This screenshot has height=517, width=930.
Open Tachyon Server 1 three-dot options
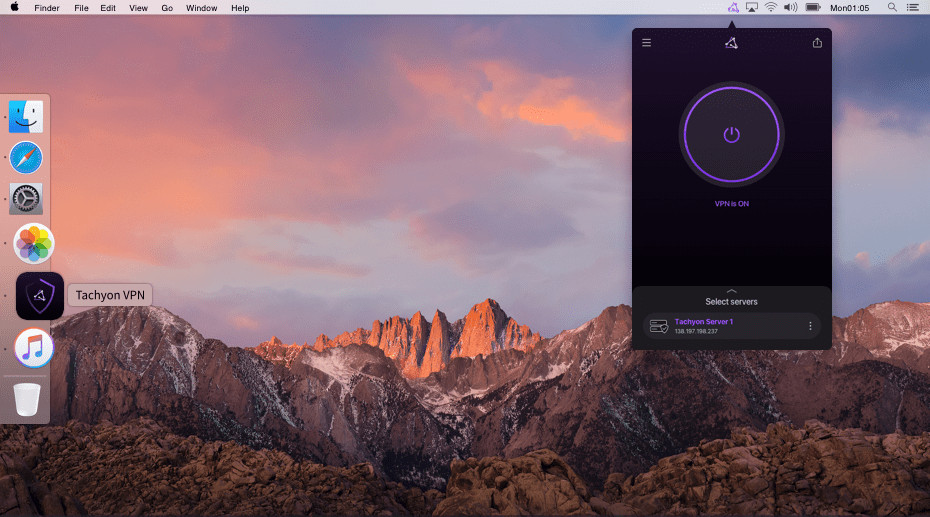[x=810, y=326]
